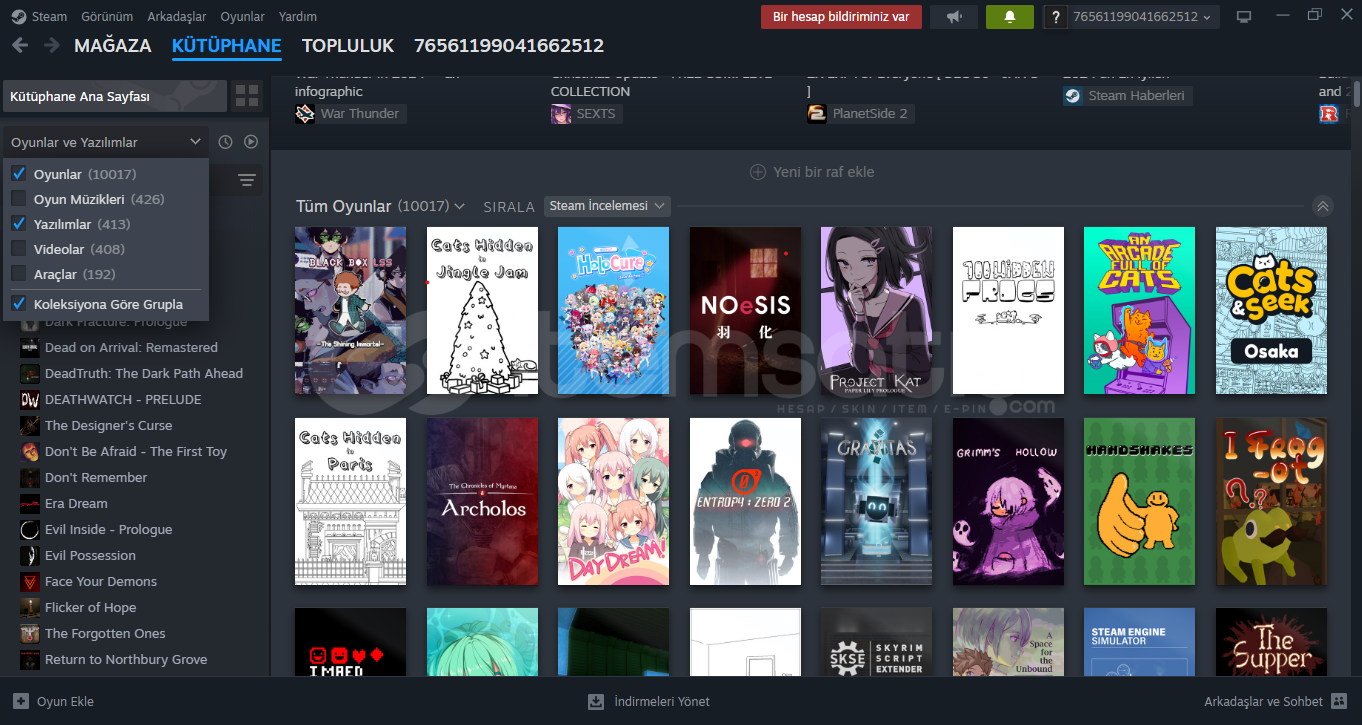Open the Oyunlar menu
The image size is (1362, 725).
coord(242,16)
